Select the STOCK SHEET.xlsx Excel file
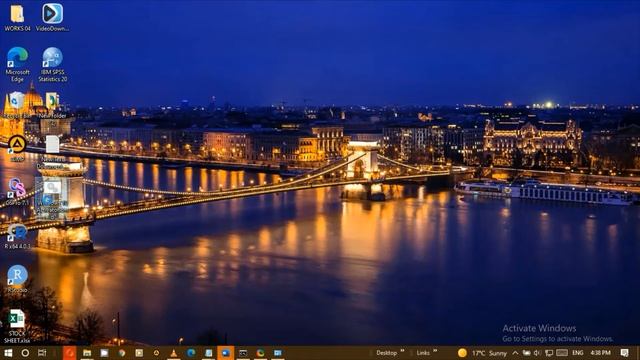Image resolution: width=640 pixels, height=360 pixels. (17, 327)
